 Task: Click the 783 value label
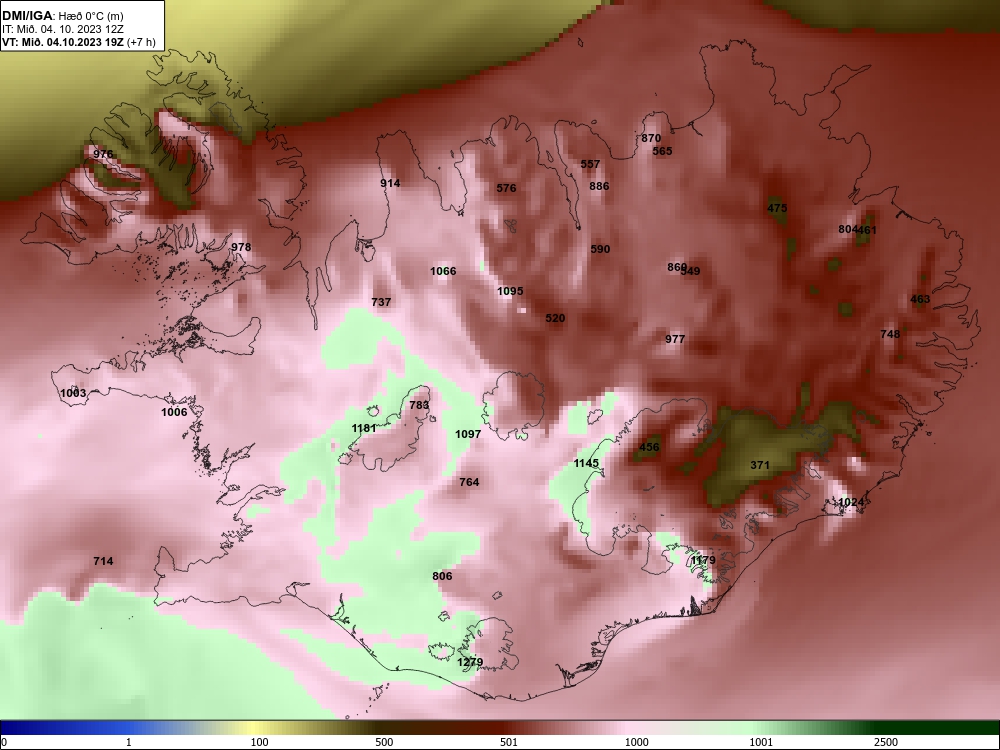point(420,406)
